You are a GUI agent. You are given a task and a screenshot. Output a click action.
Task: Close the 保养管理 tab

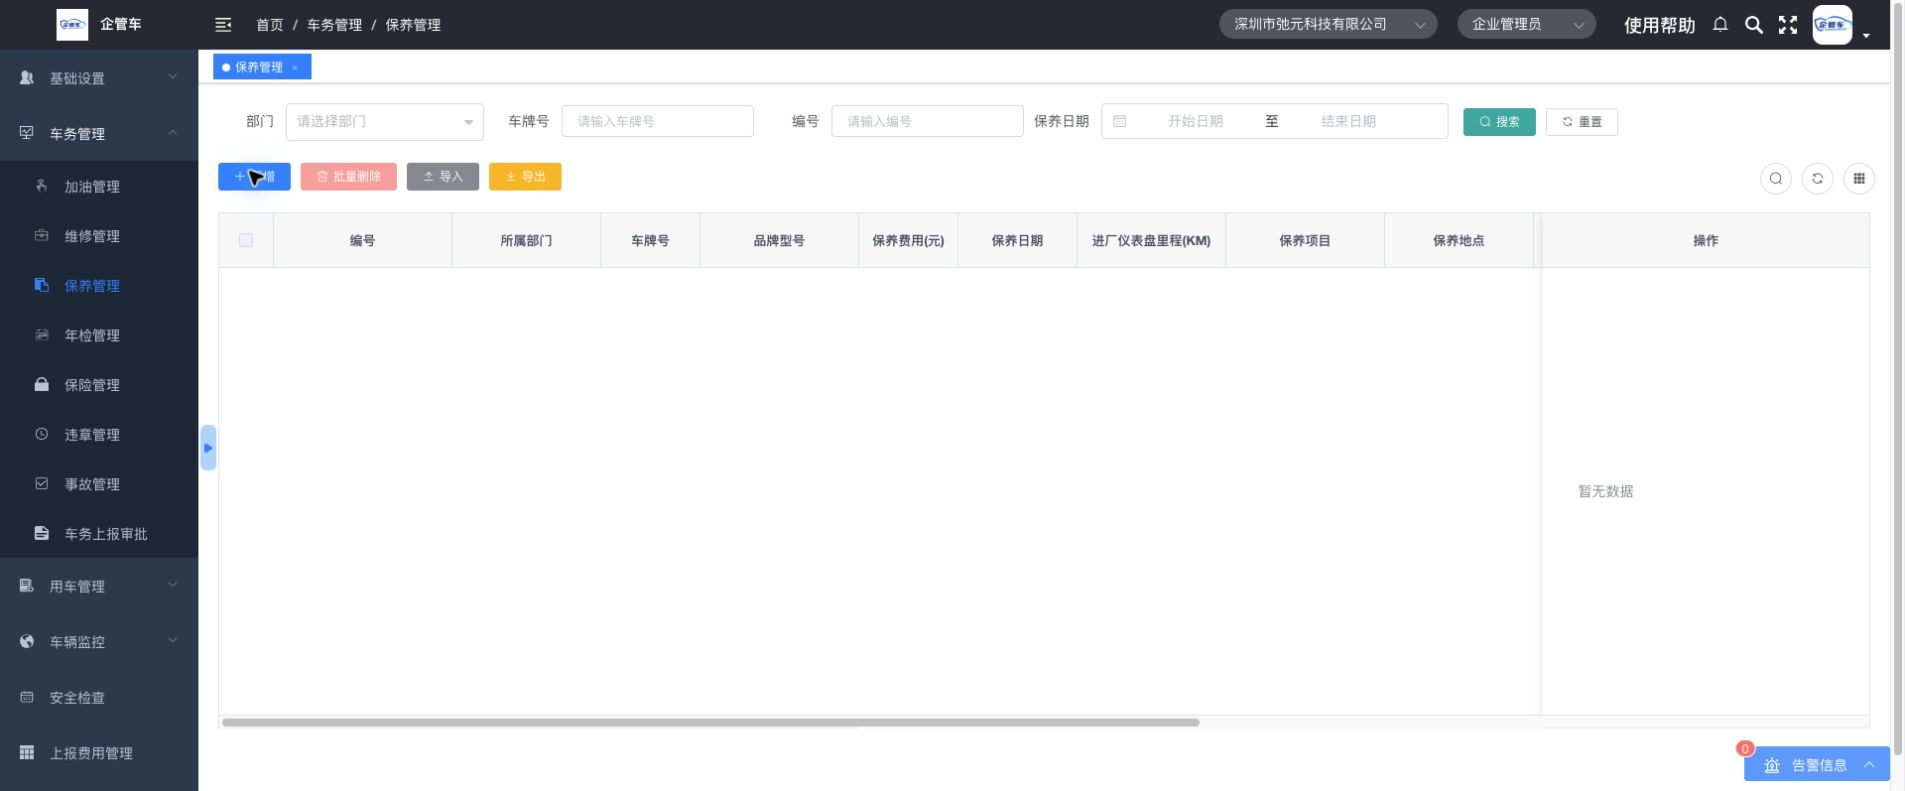point(295,68)
